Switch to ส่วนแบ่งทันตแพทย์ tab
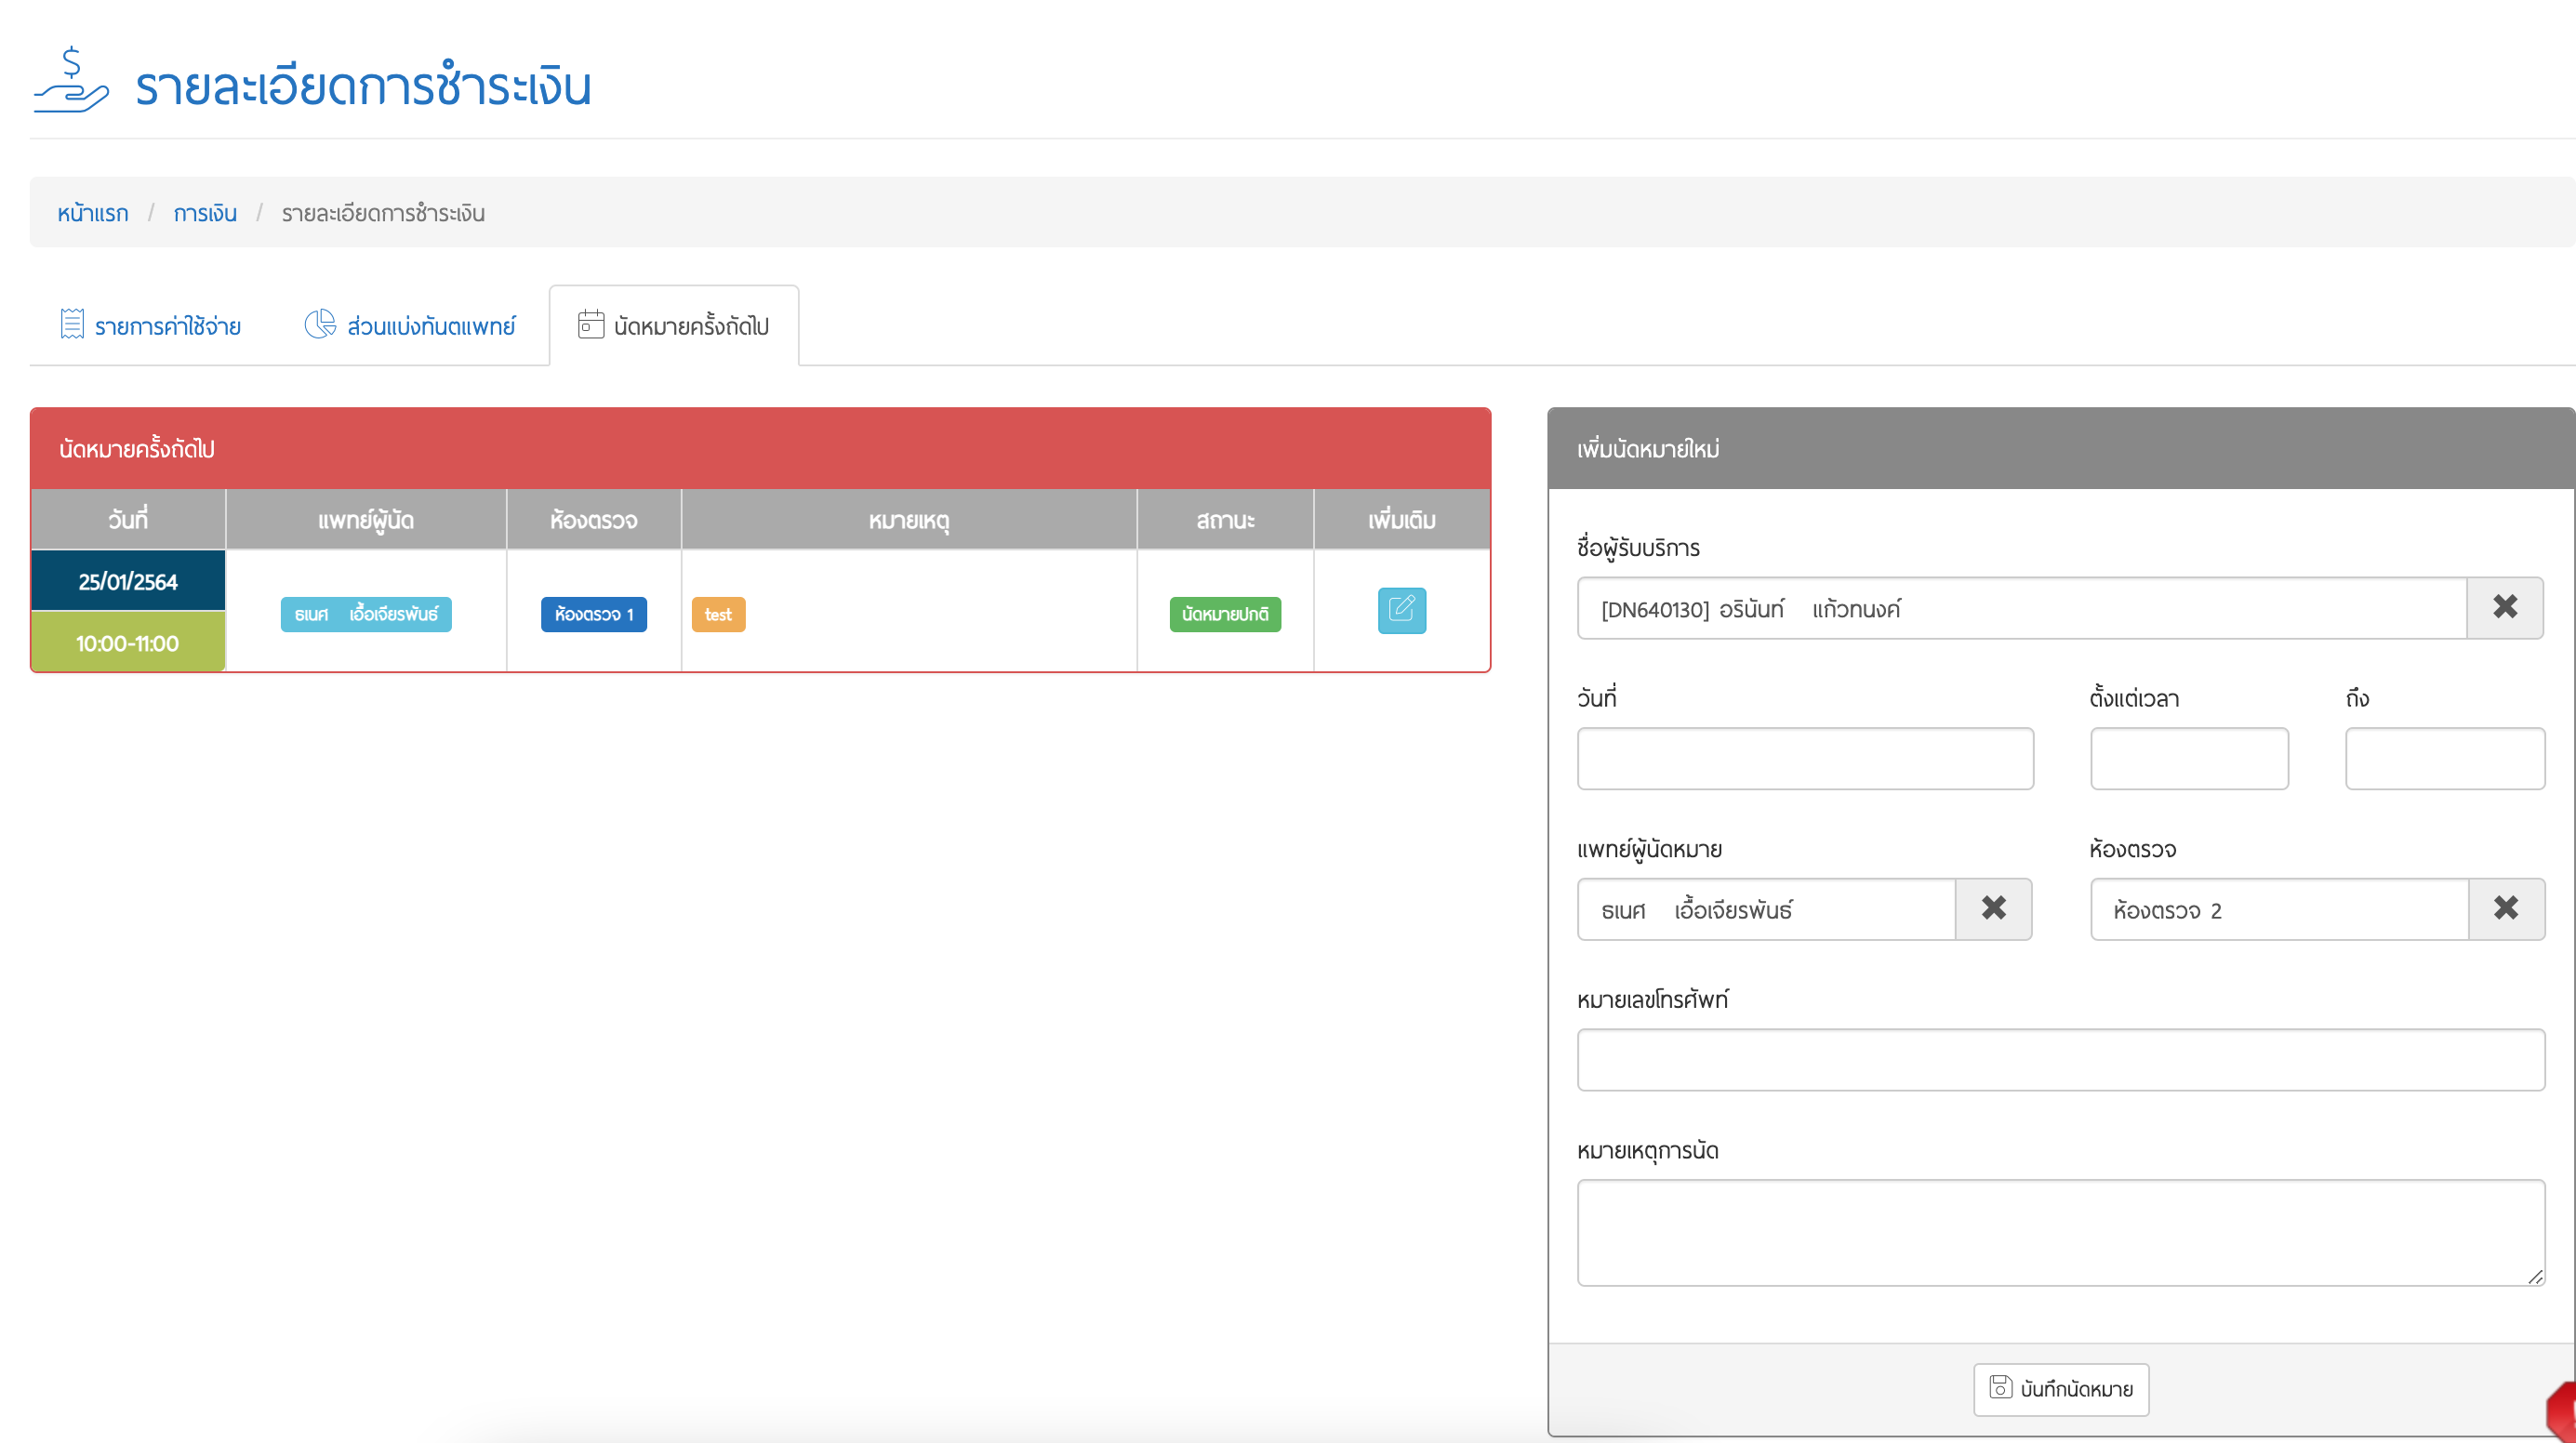The height and width of the screenshot is (1443, 2576). pos(430,326)
